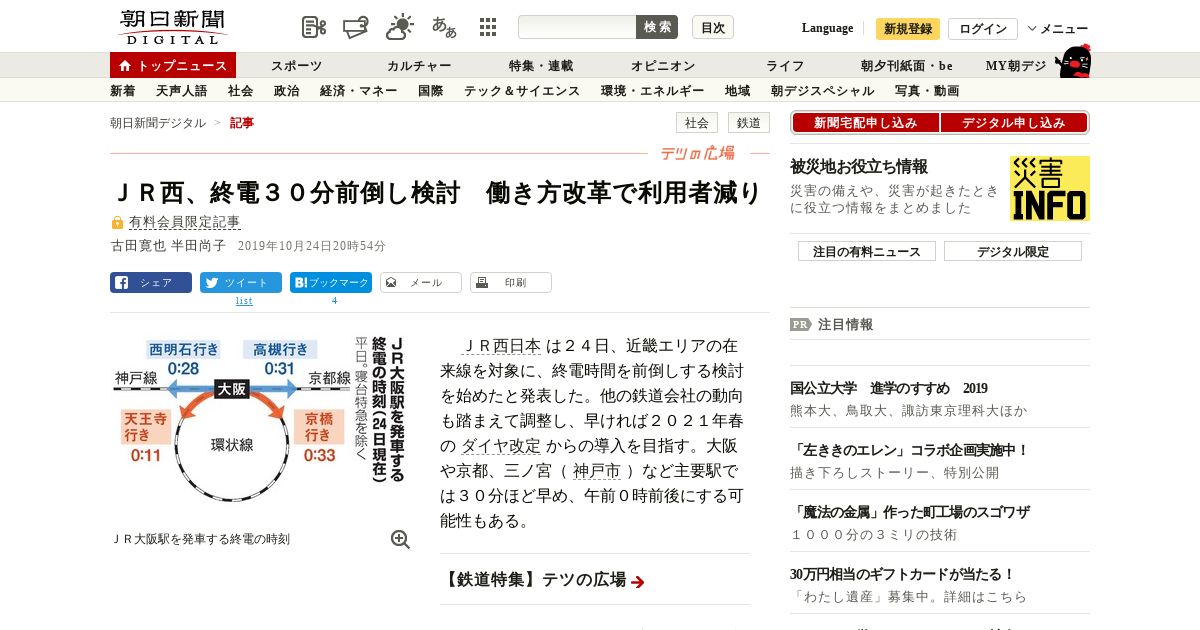
Task: Click the 検索 search button
Action: click(x=657, y=27)
